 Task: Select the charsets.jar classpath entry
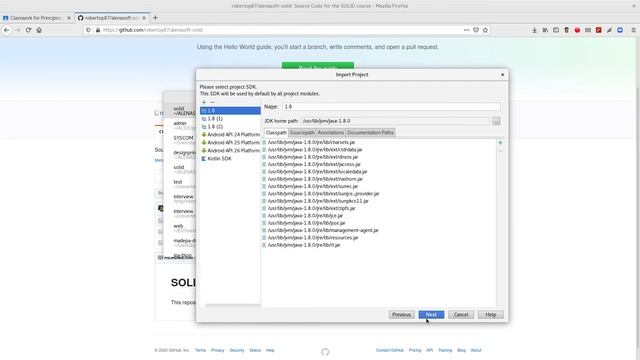(311, 142)
